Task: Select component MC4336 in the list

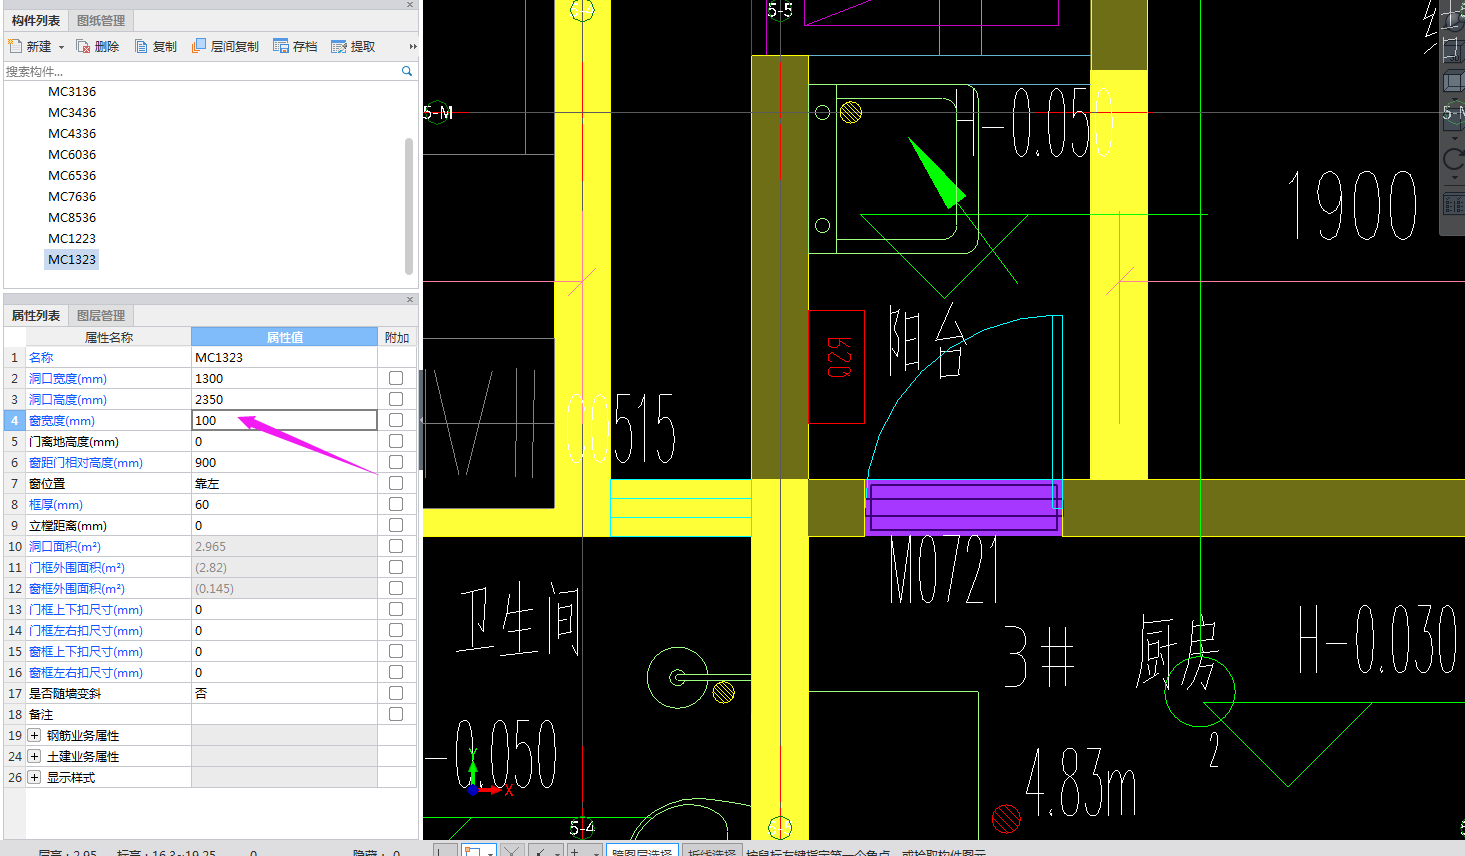Action: (x=72, y=133)
